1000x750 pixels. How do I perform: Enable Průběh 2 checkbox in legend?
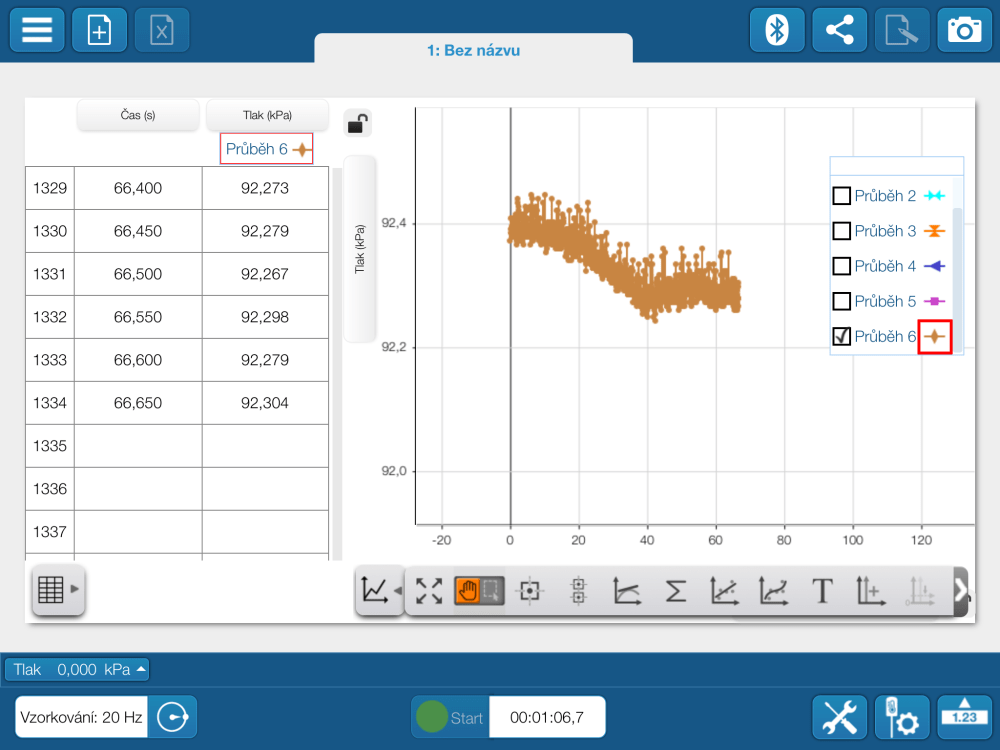pos(842,196)
